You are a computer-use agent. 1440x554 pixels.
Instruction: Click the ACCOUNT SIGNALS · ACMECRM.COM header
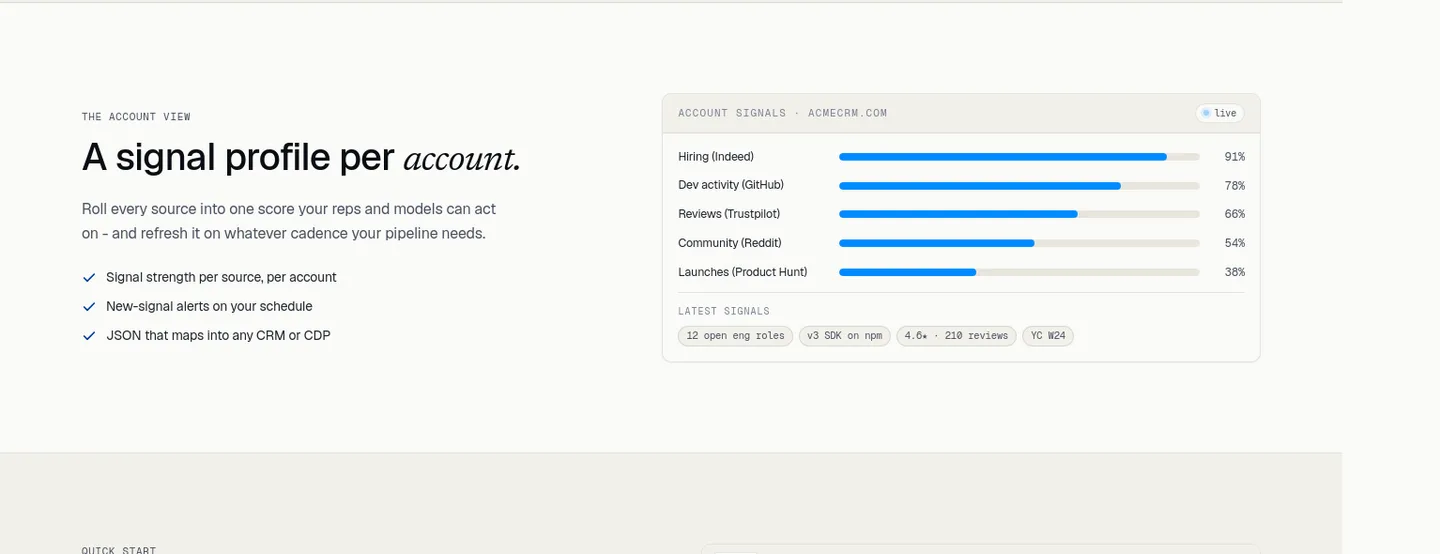782,113
